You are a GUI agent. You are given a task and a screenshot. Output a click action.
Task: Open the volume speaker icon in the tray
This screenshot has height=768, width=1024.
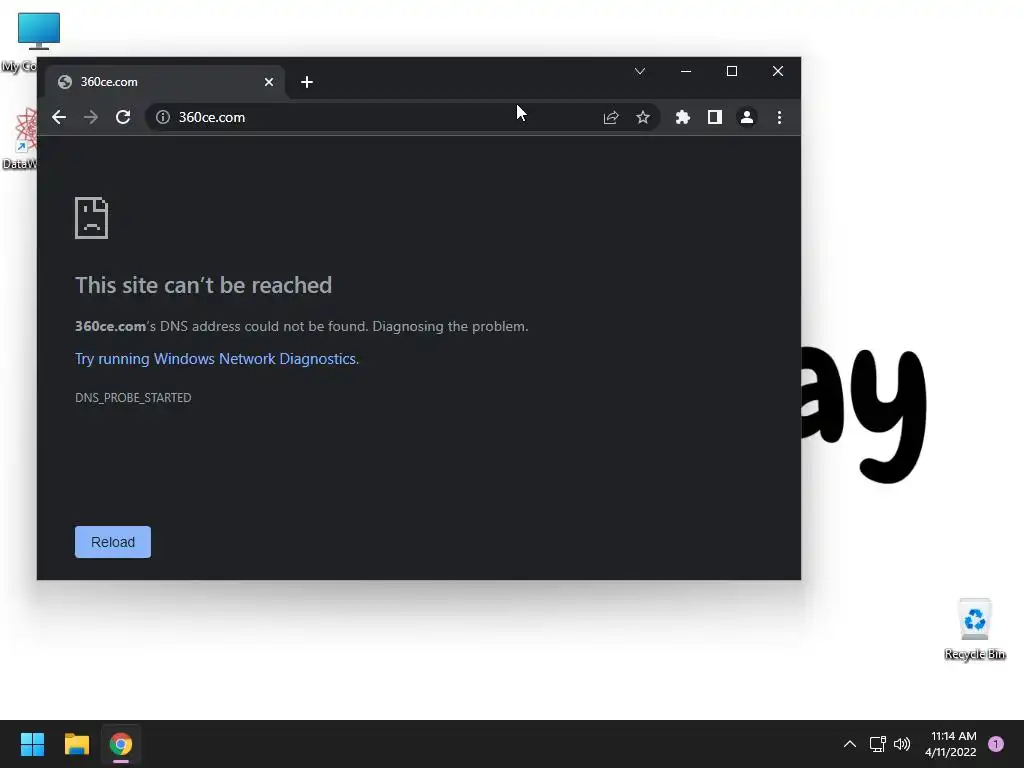pyautogui.click(x=902, y=744)
